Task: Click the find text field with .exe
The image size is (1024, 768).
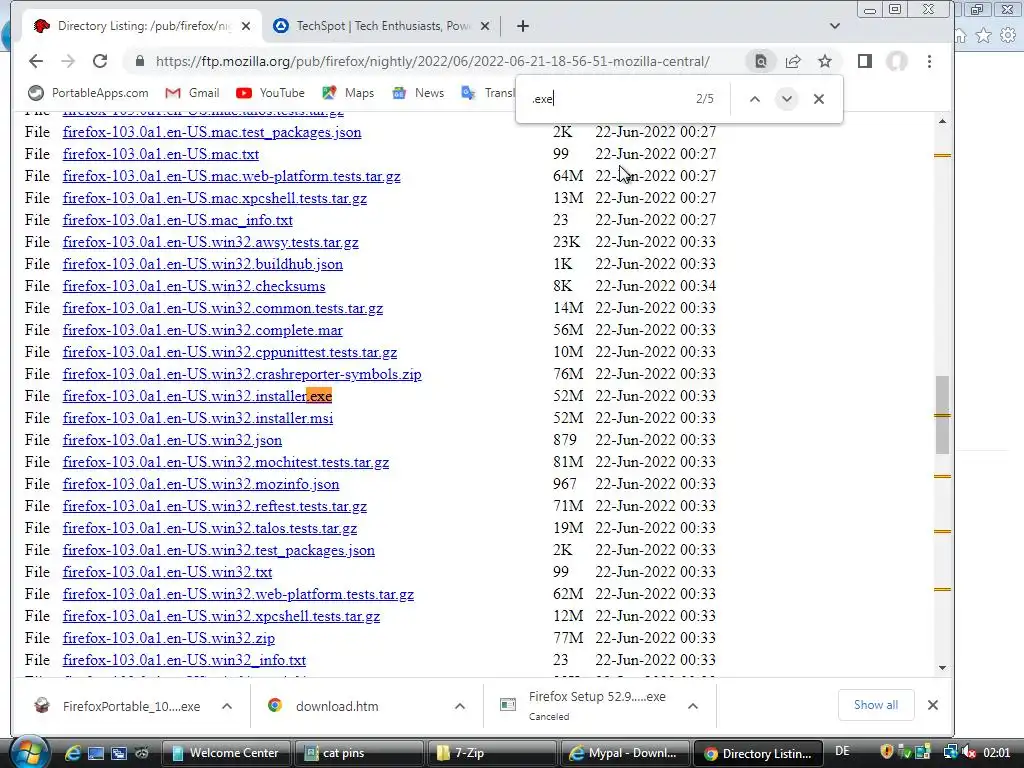Action: point(607,99)
